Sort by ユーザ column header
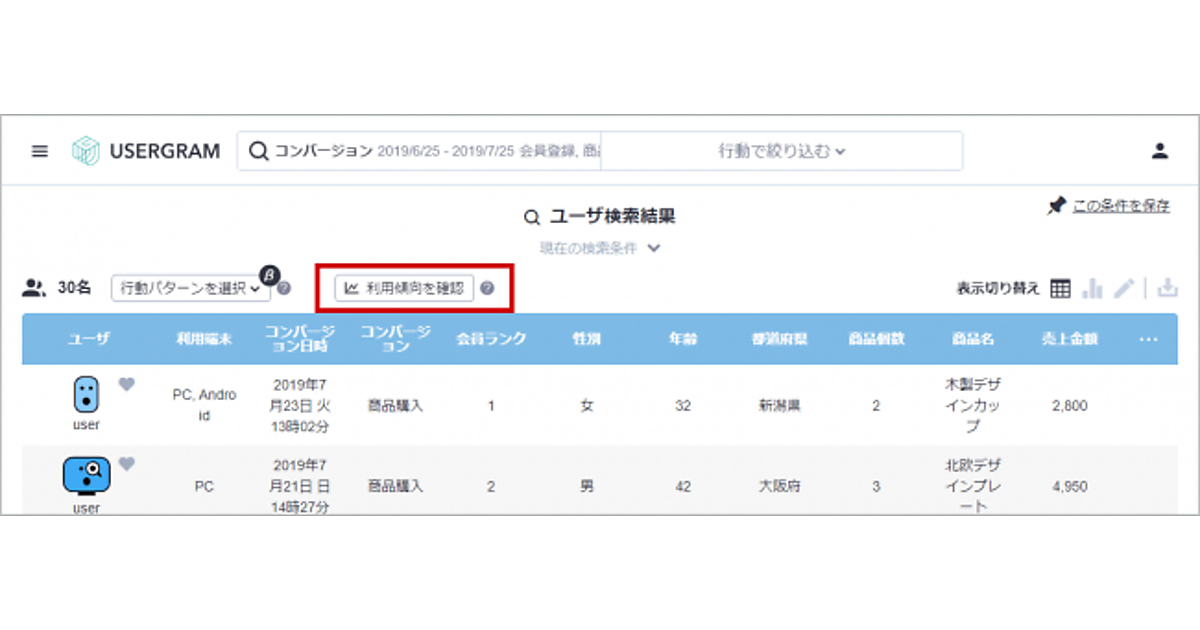 [x=87, y=339]
